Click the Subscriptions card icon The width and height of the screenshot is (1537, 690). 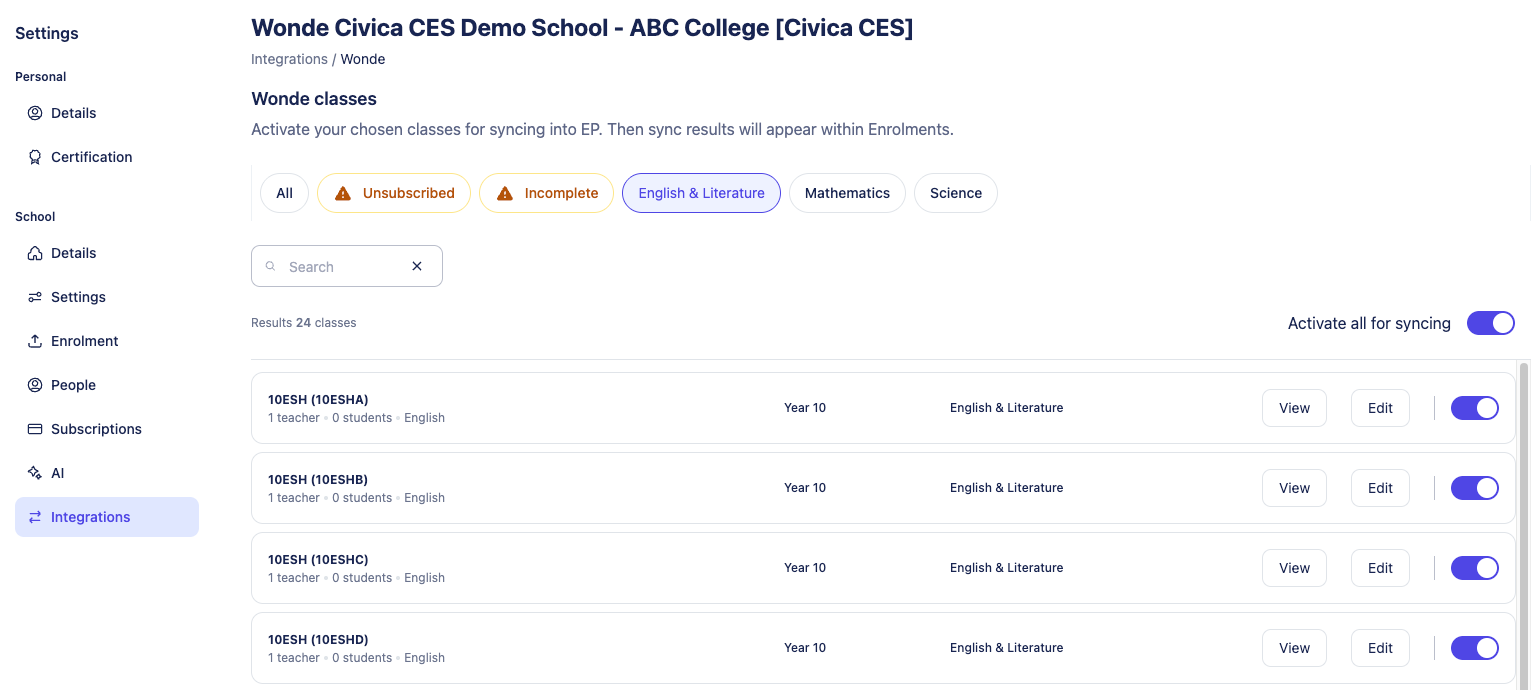(35, 429)
